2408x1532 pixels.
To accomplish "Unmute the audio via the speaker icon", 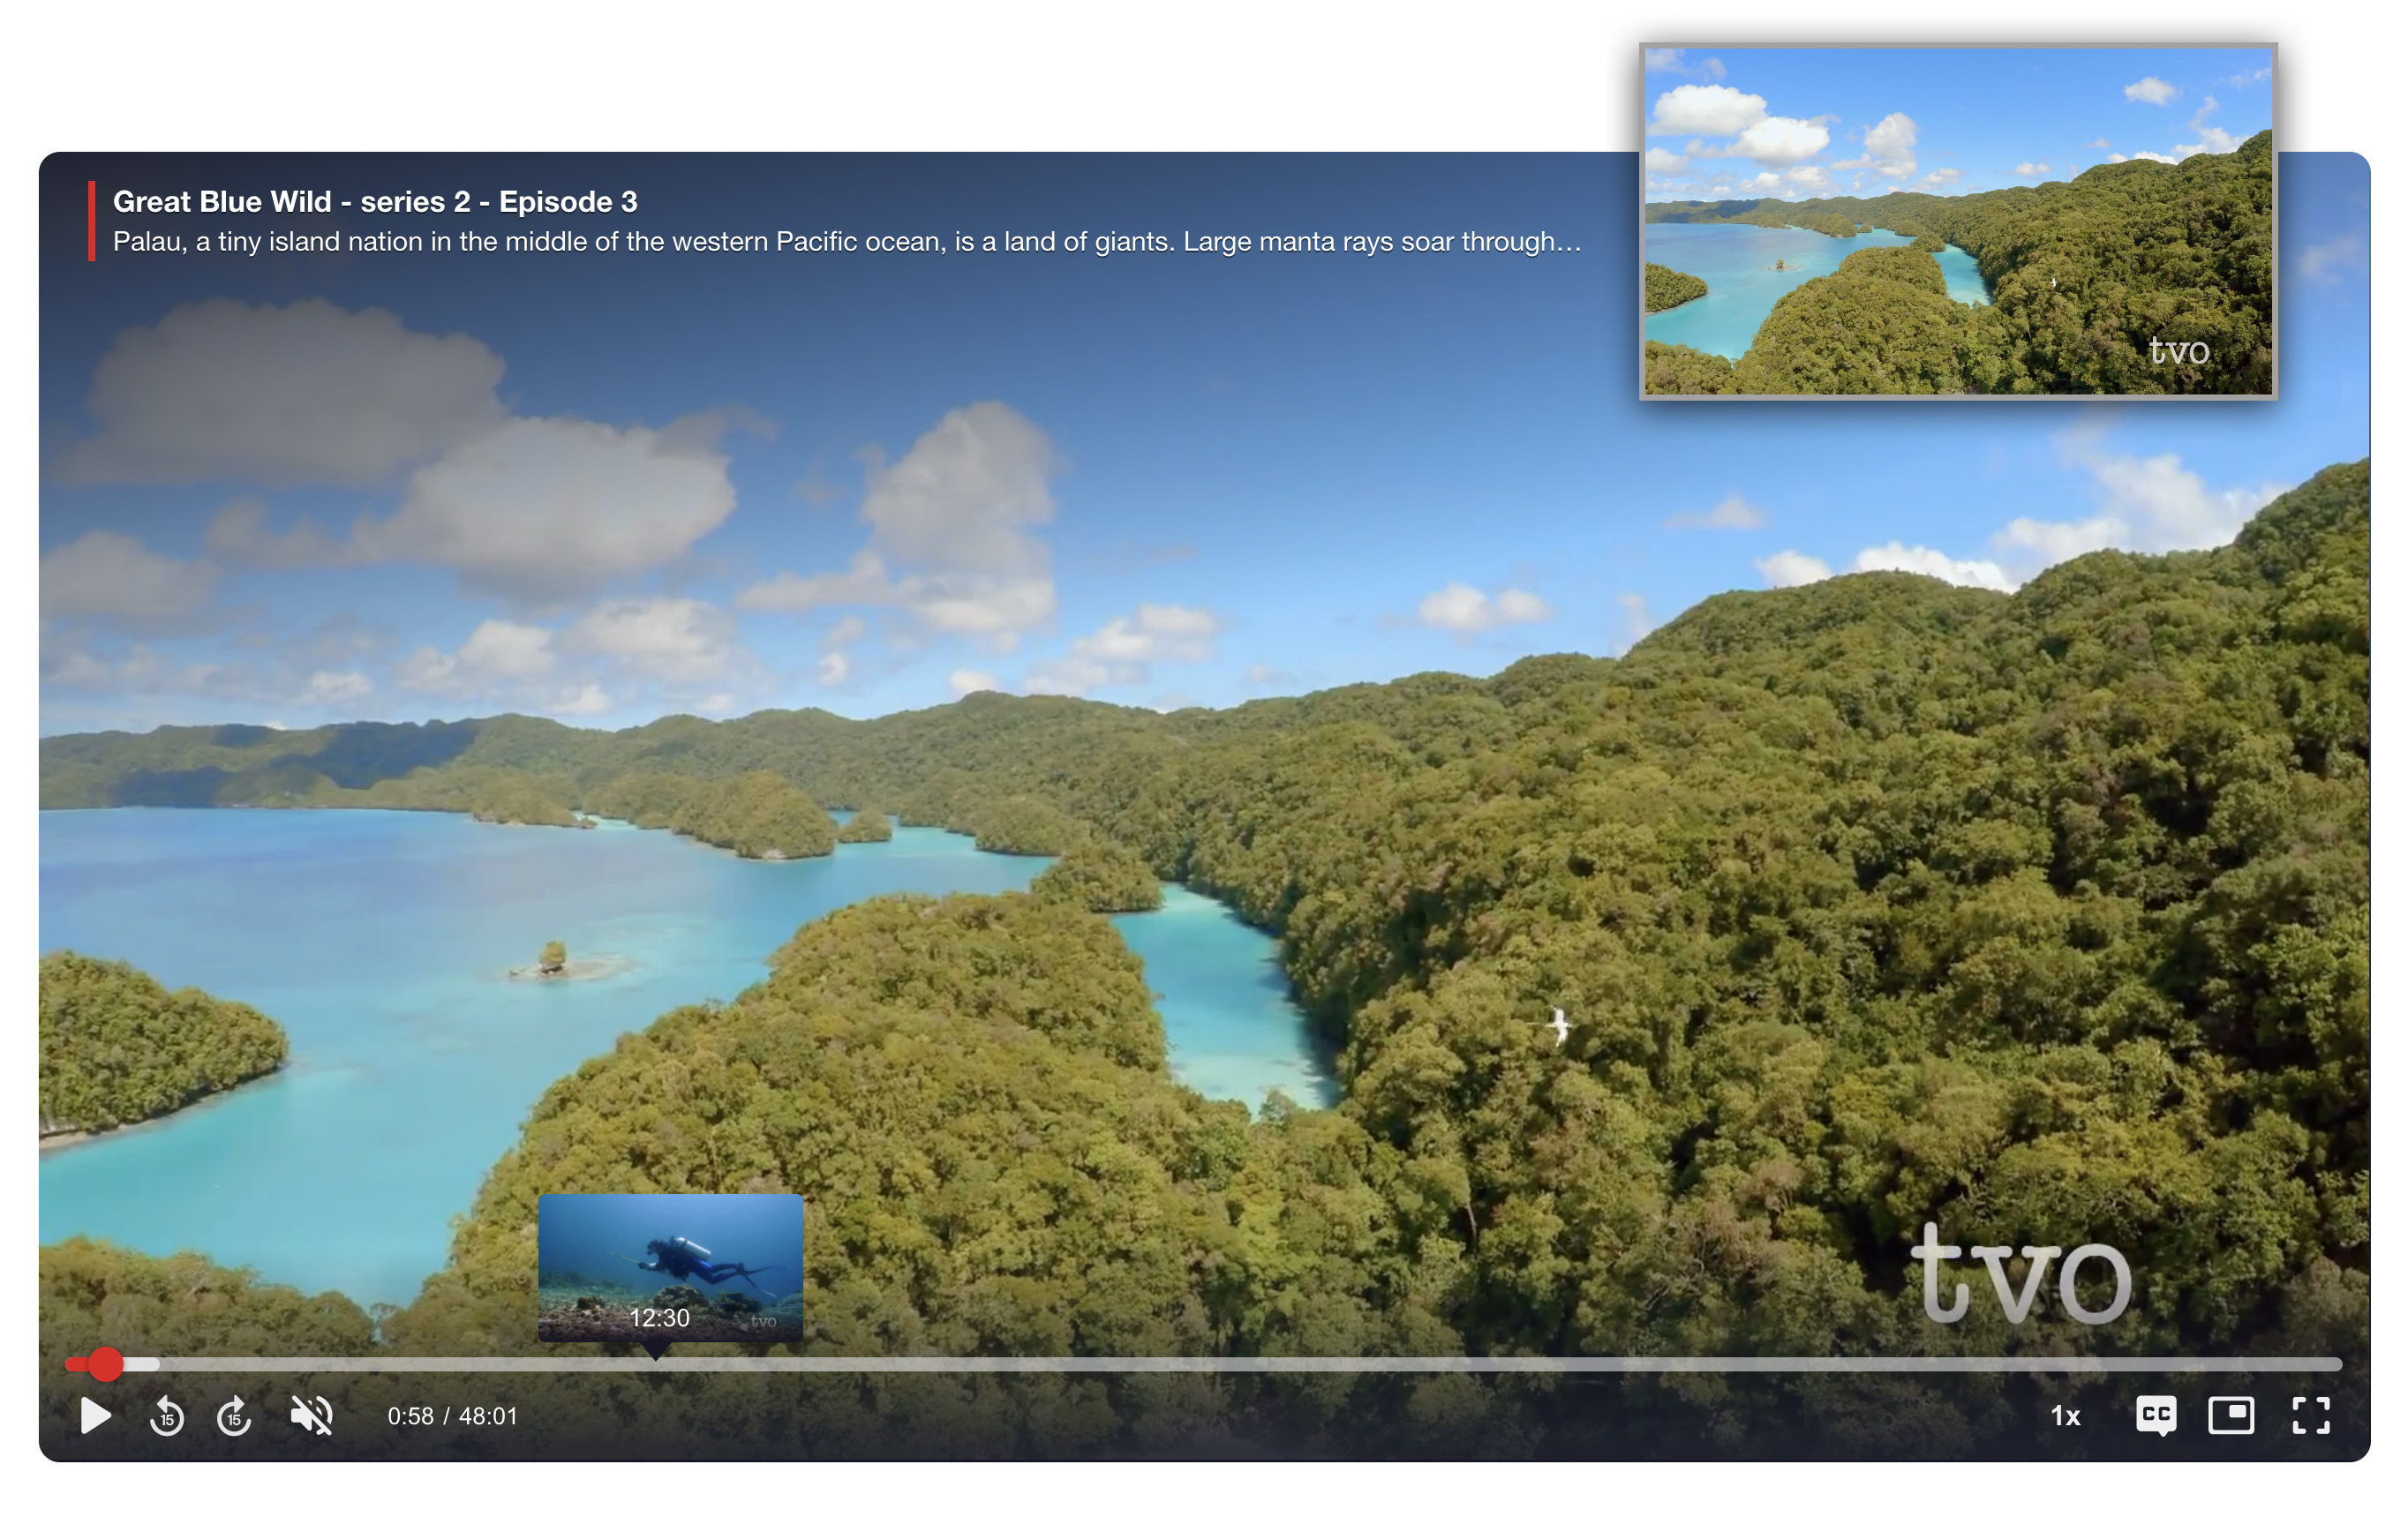I will (311, 1416).
